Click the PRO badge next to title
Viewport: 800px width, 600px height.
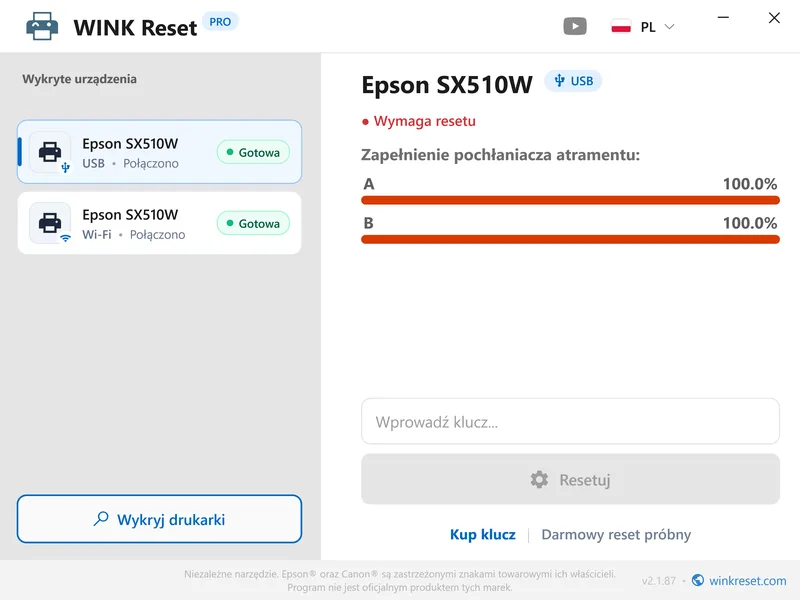coord(220,22)
